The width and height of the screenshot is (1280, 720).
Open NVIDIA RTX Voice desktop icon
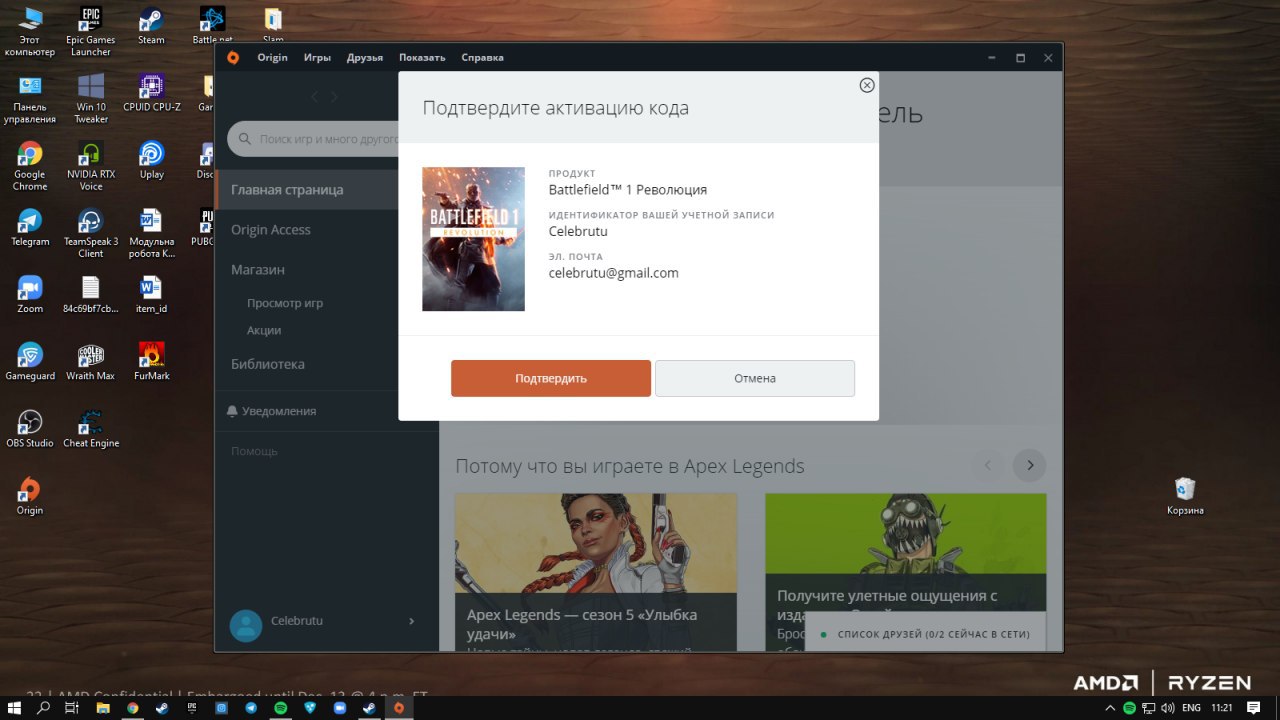click(x=91, y=166)
